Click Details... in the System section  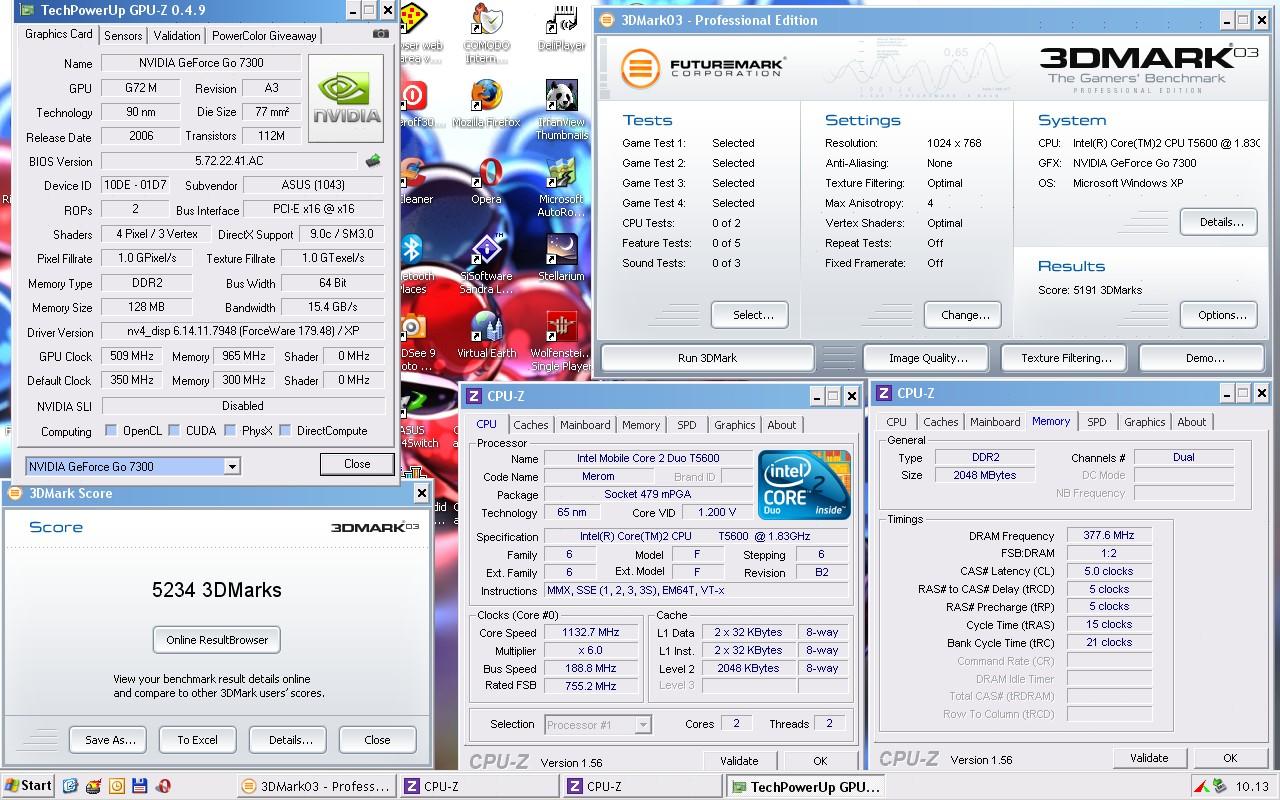point(1221,222)
